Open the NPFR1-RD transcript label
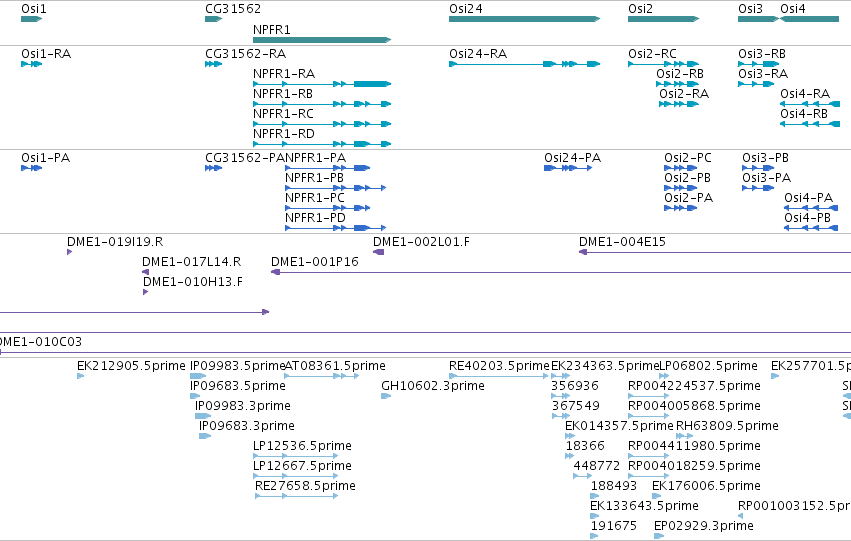 point(284,134)
